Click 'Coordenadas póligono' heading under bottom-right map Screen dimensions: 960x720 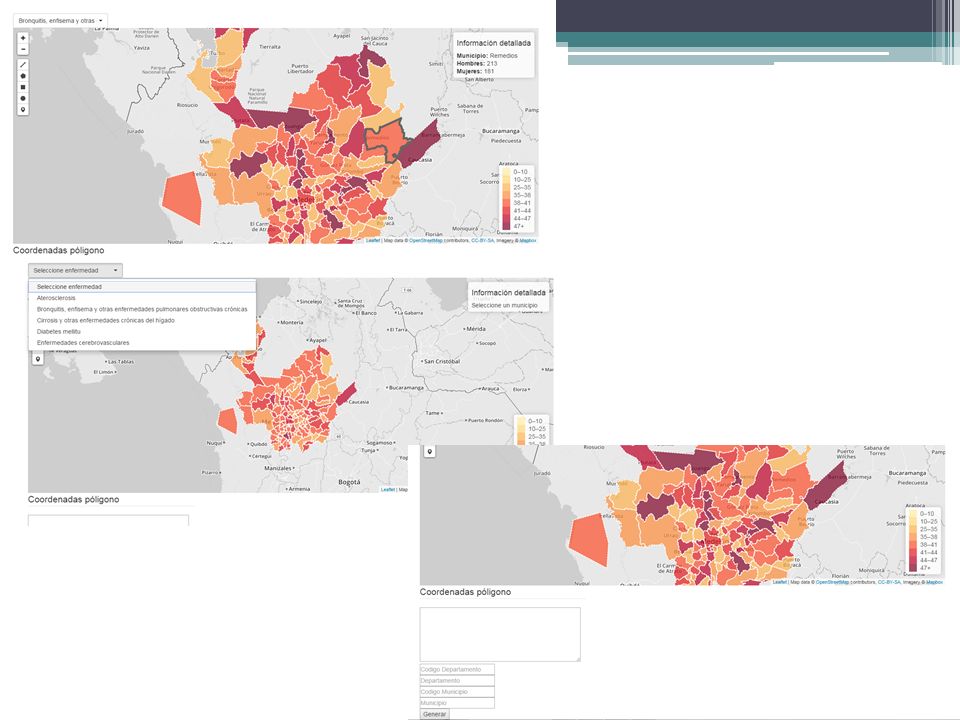coord(465,592)
